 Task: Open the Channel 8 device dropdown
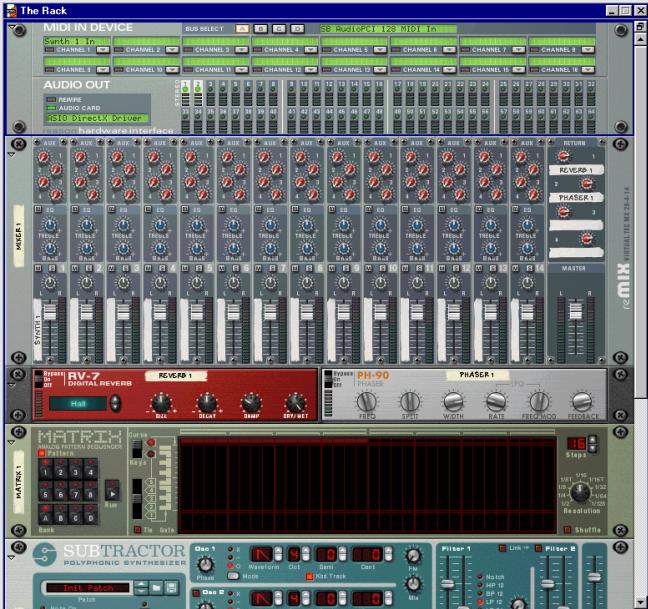pos(588,50)
